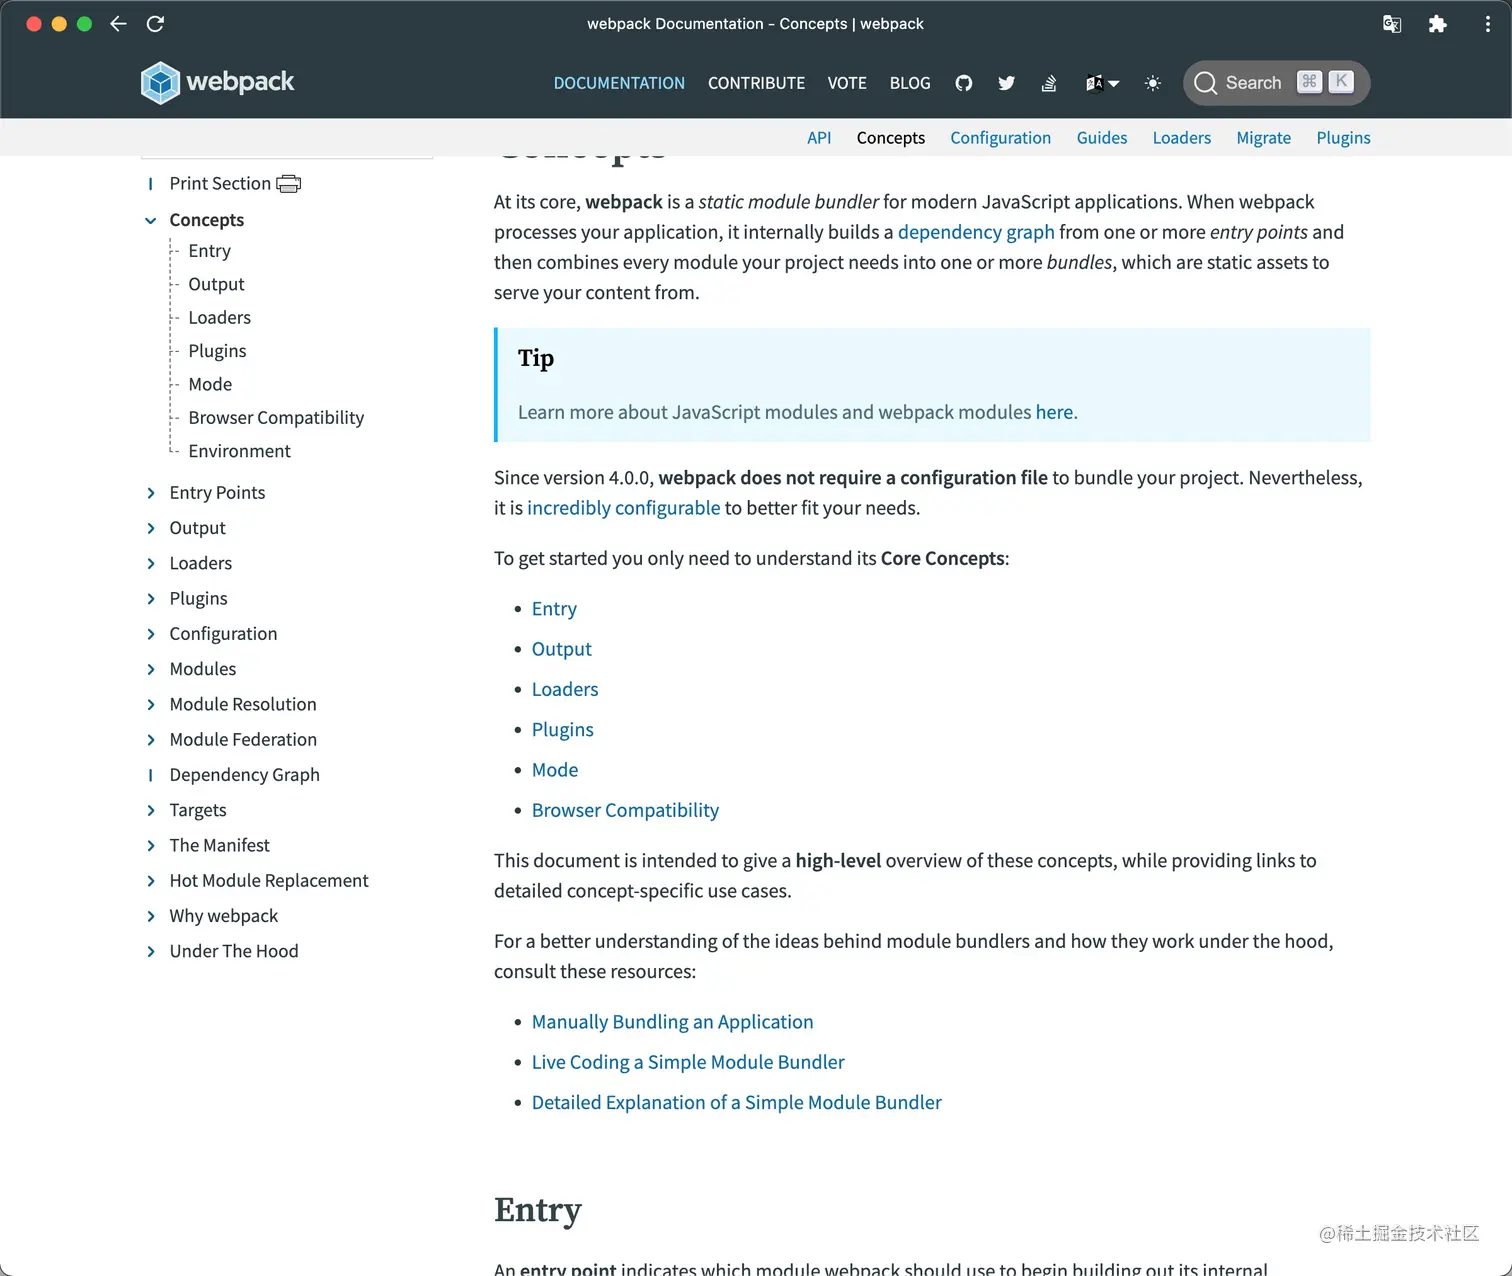Reload the page with refresh icon

[x=155, y=24]
